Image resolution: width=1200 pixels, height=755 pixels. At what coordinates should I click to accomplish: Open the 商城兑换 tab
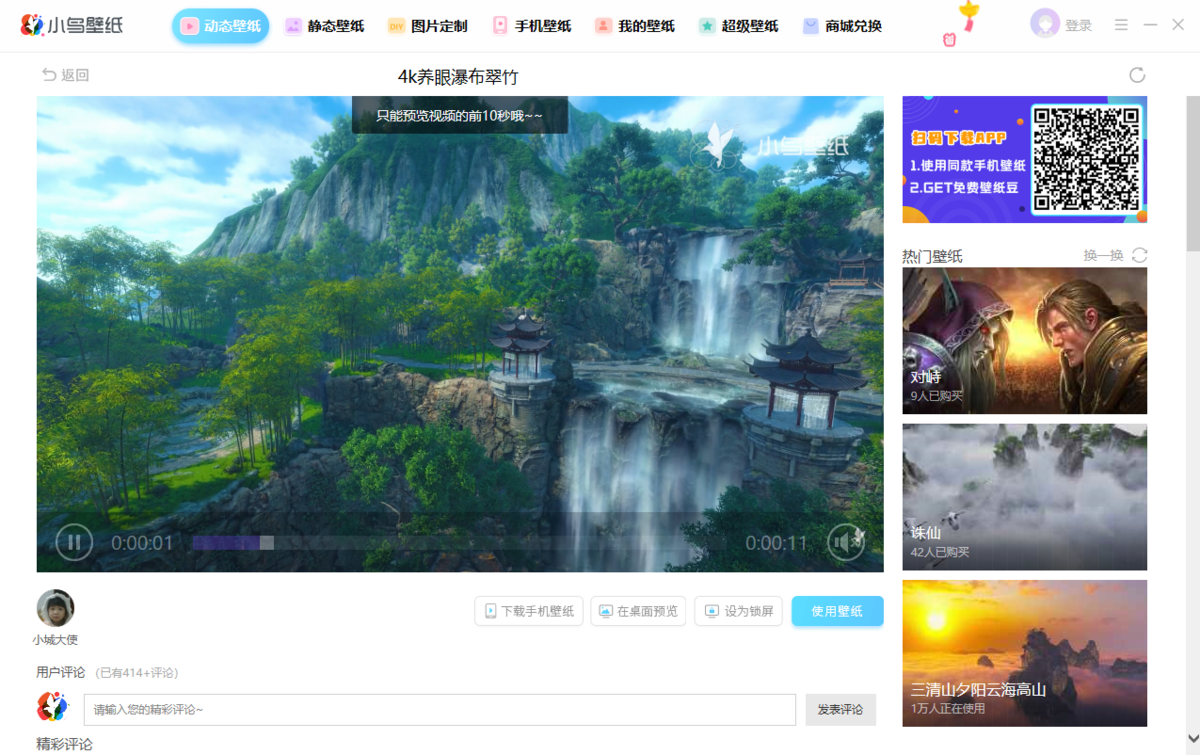pos(843,26)
